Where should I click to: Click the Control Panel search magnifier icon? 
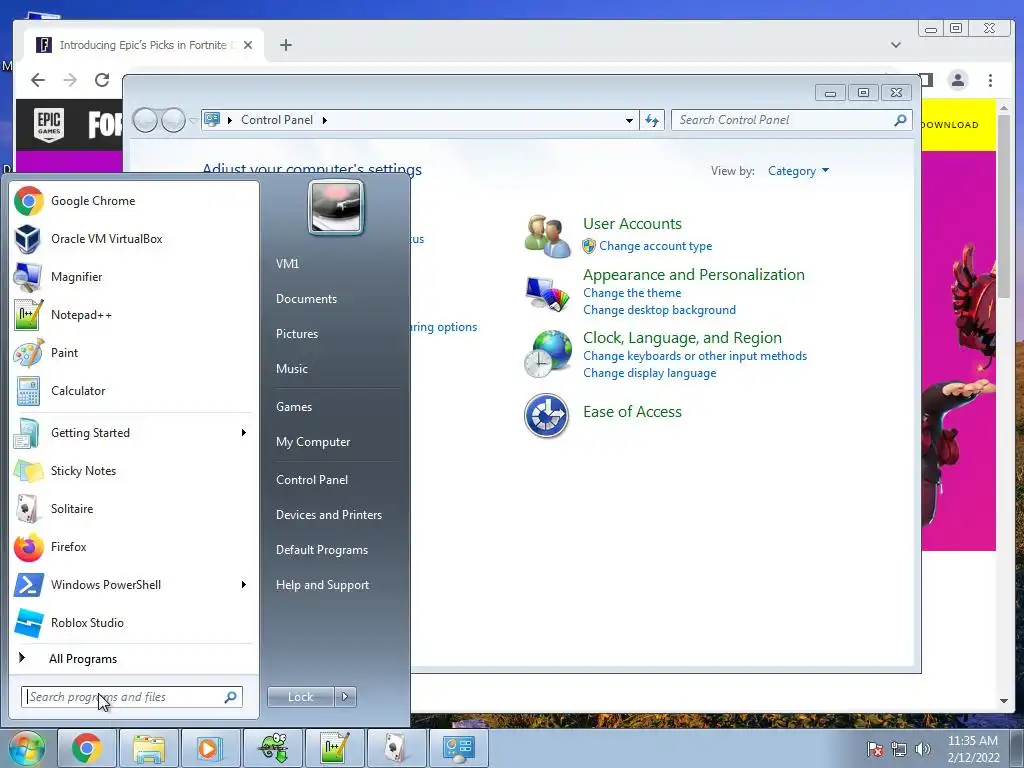coord(901,120)
